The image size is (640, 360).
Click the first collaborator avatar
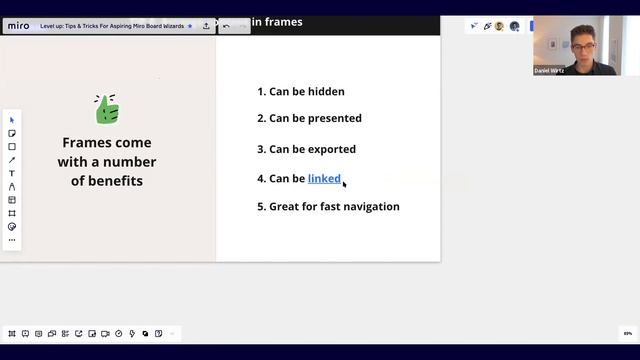coord(499,26)
